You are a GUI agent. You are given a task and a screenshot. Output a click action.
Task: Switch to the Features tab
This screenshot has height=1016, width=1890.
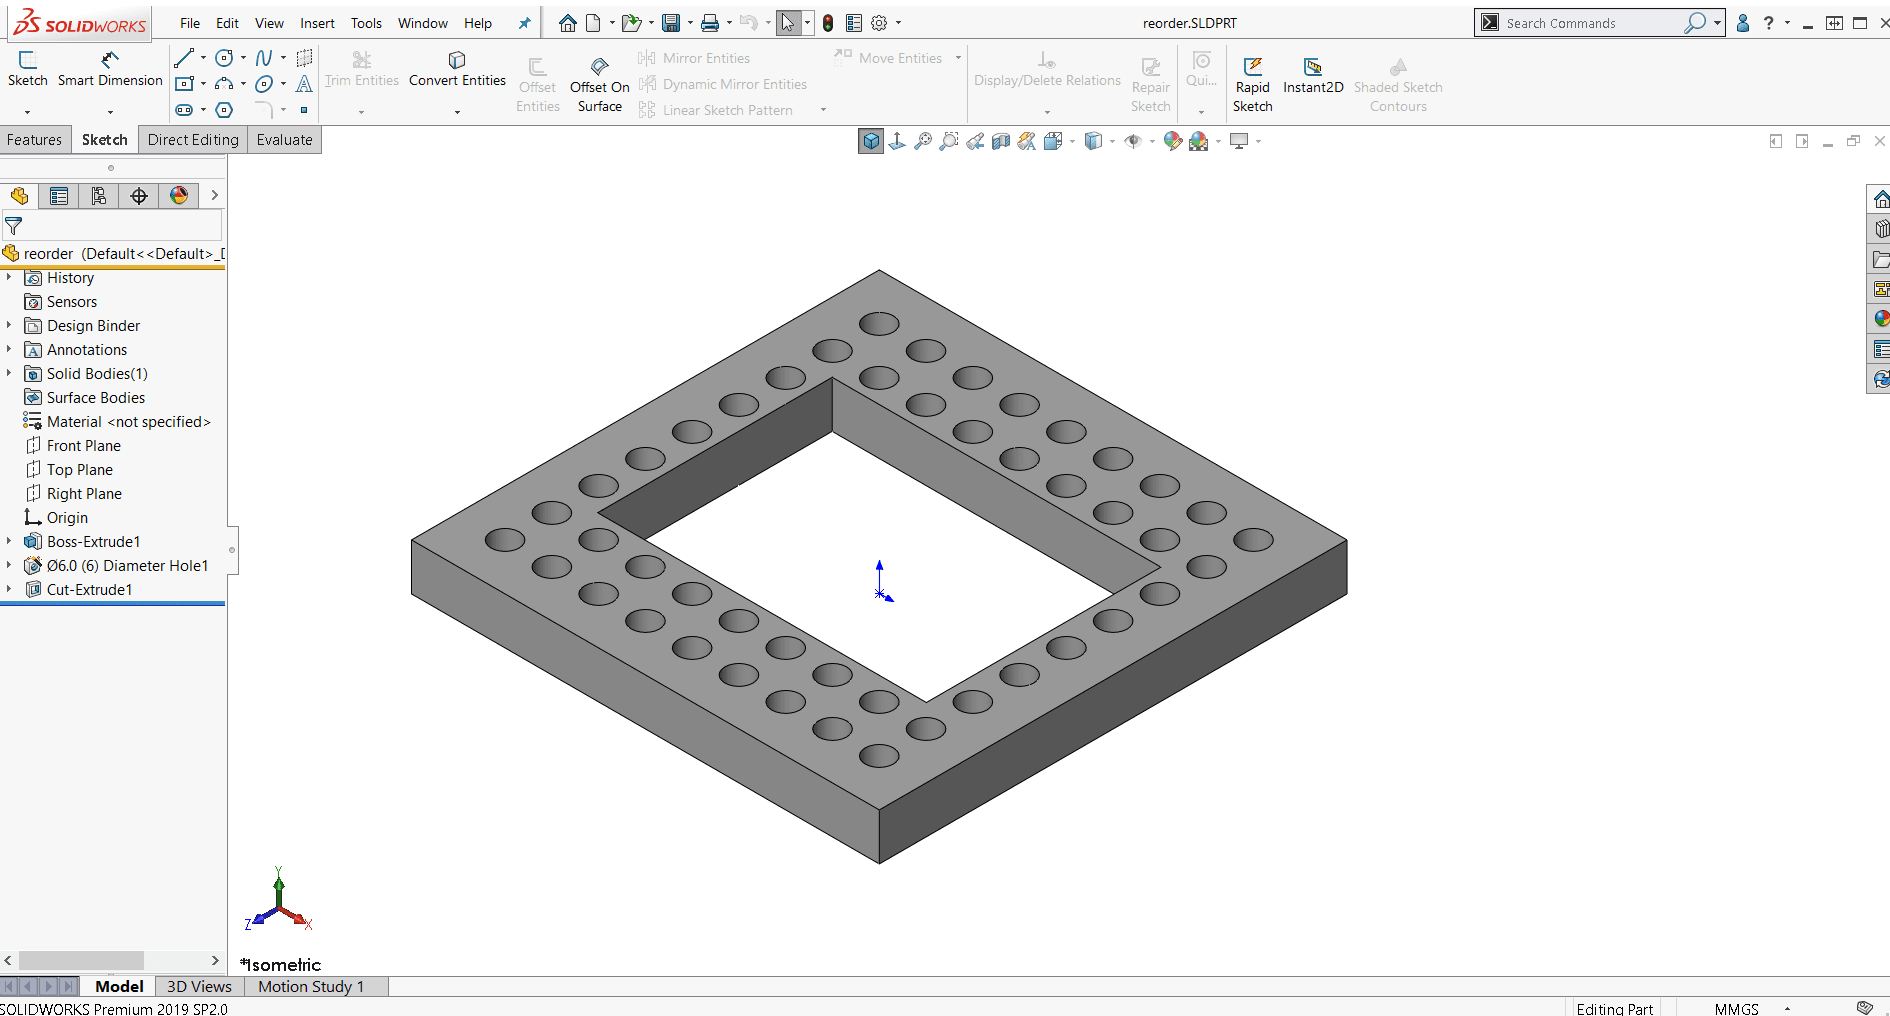(35, 140)
